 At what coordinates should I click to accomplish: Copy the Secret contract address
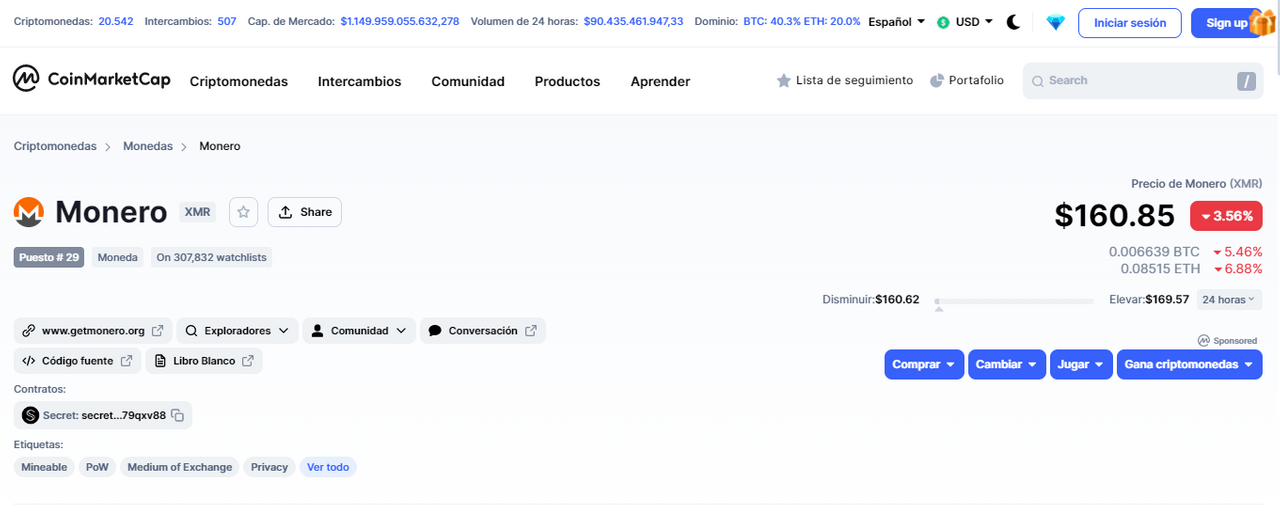tap(177, 415)
